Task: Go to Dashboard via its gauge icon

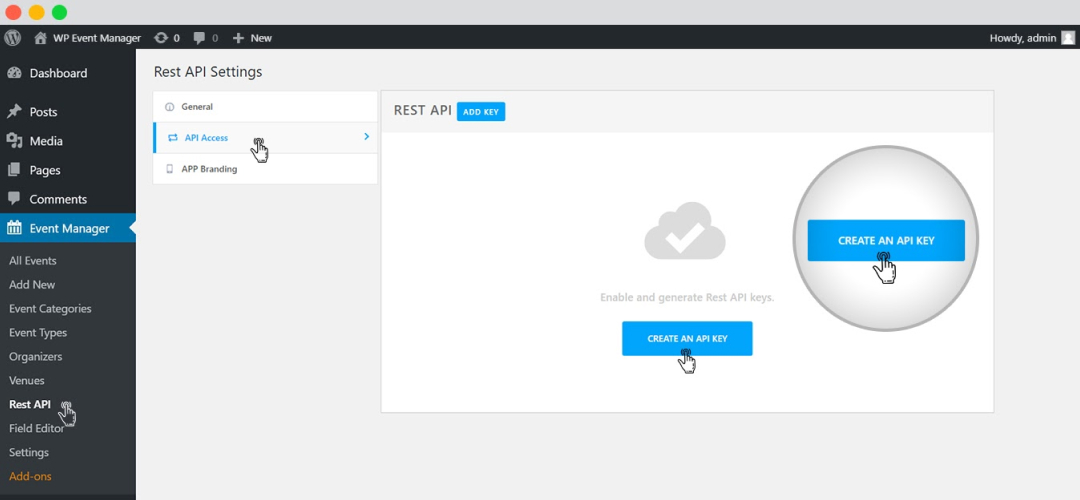Action: click(14, 73)
